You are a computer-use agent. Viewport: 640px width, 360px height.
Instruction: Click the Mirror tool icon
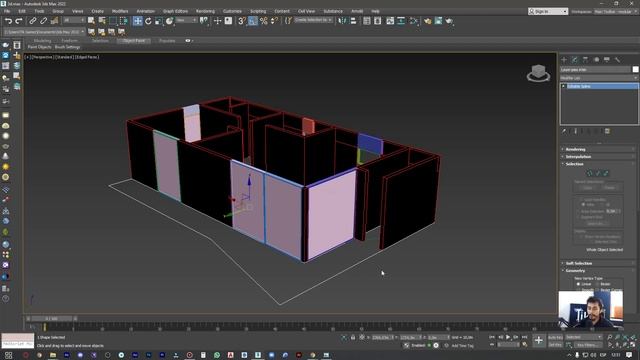[x=342, y=21]
